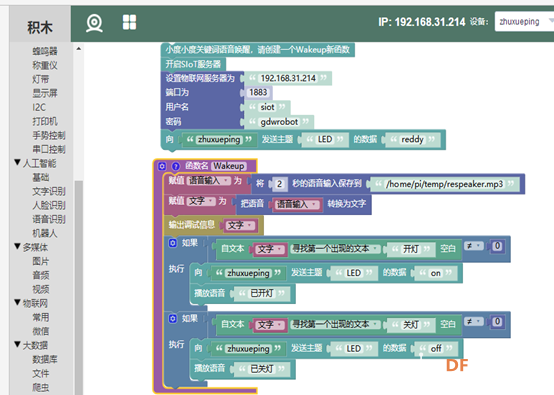Click the siot username field
The width and height of the screenshot is (554, 395).
(x=267, y=107)
